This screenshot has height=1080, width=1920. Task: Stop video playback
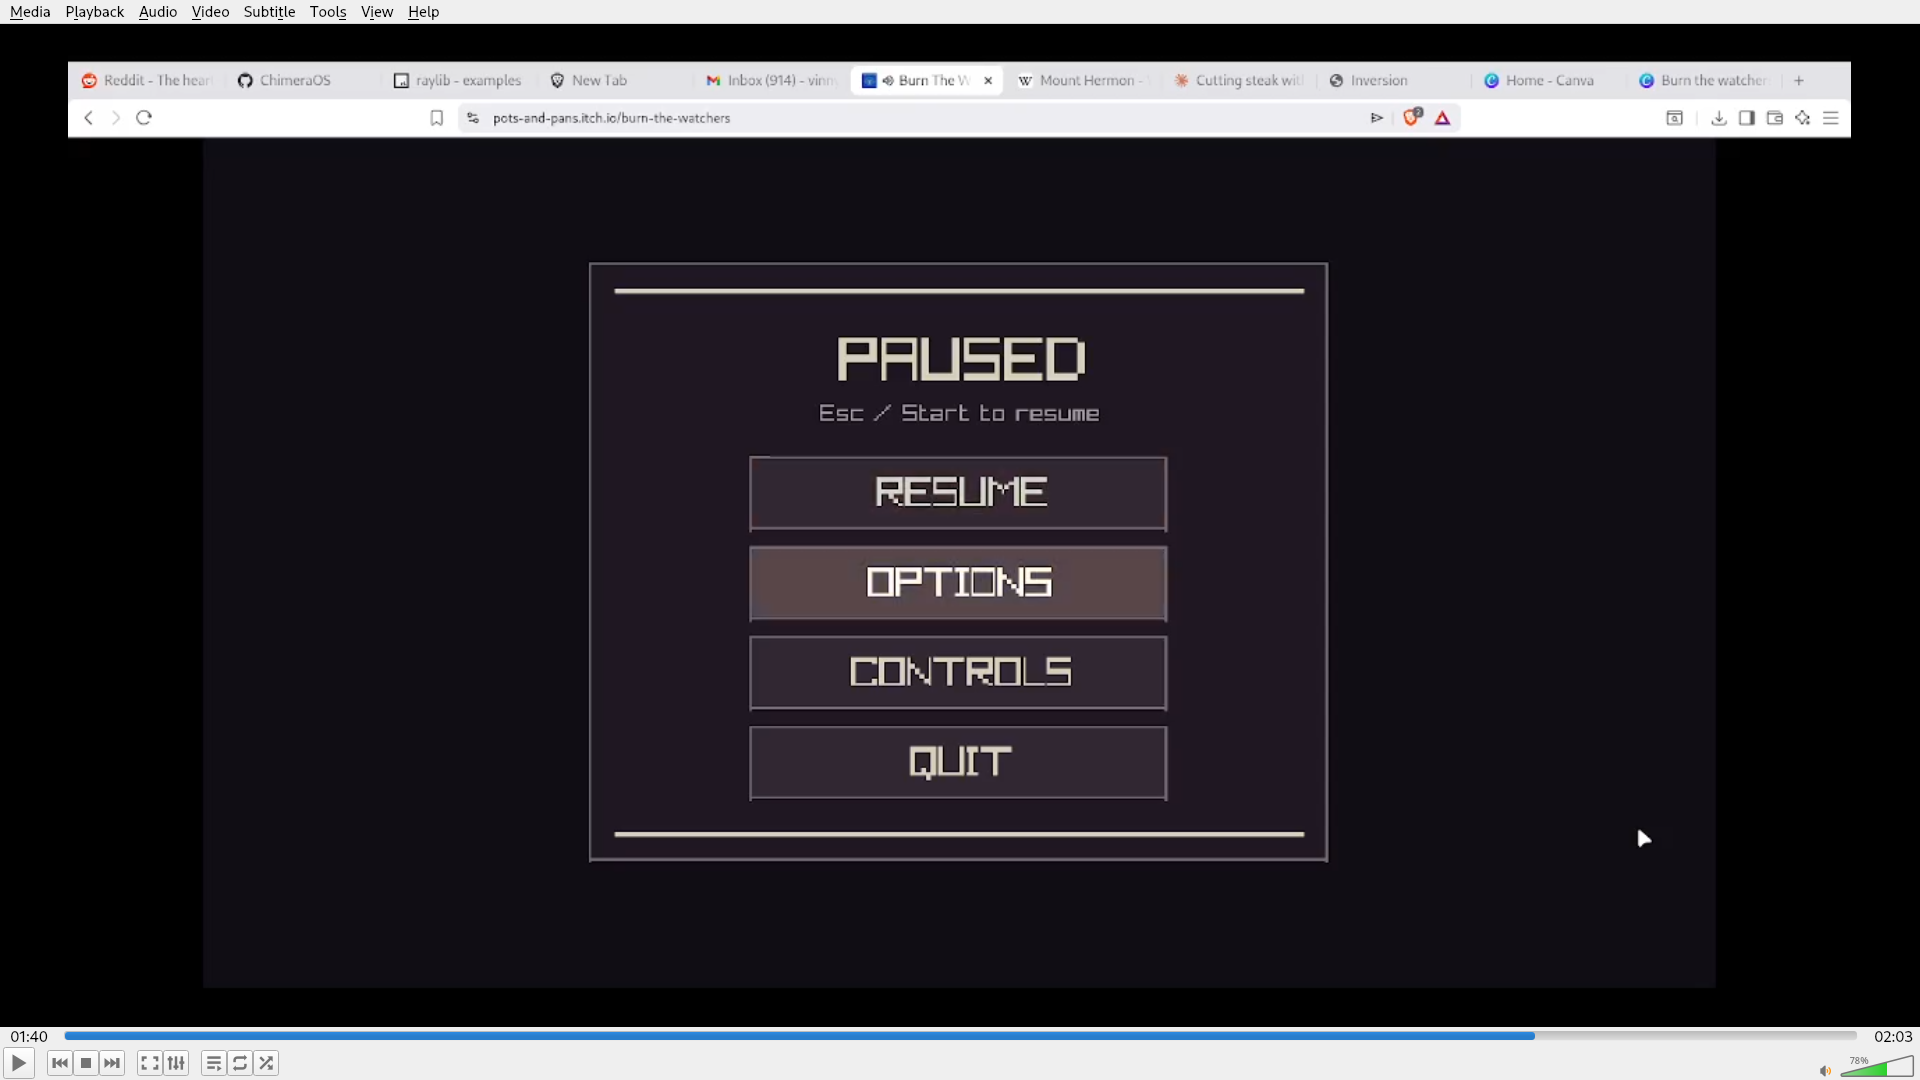(x=86, y=1063)
